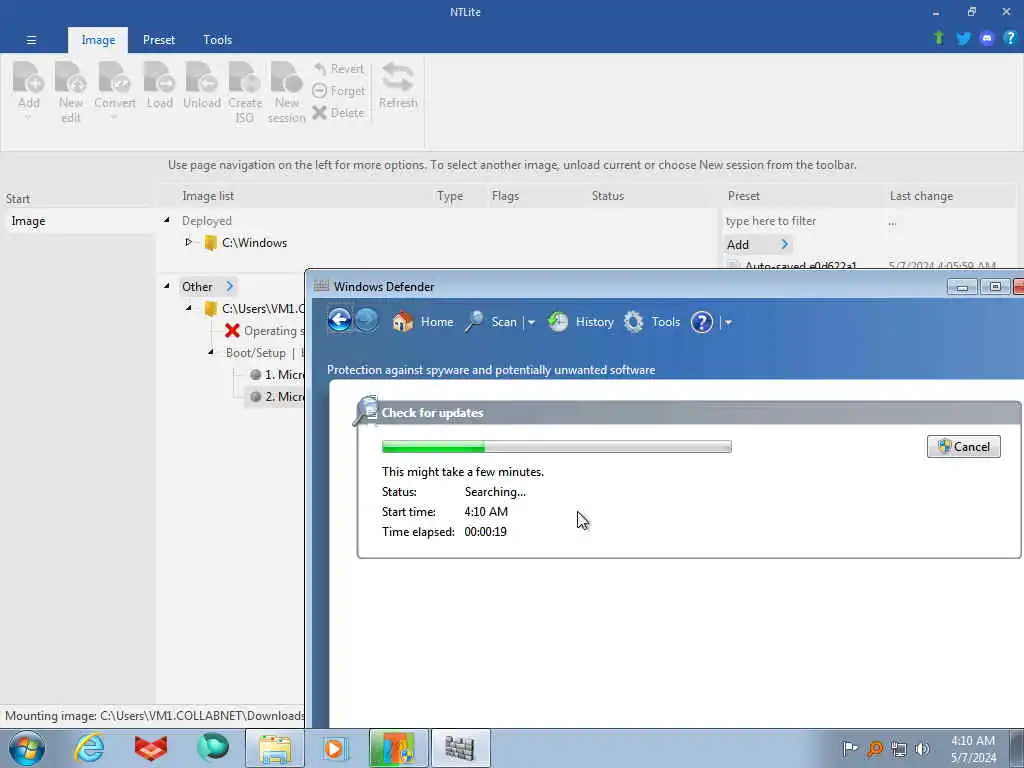Click the network tray icon
Image resolution: width=1024 pixels, height=768 pixels.
pos(899,749)
